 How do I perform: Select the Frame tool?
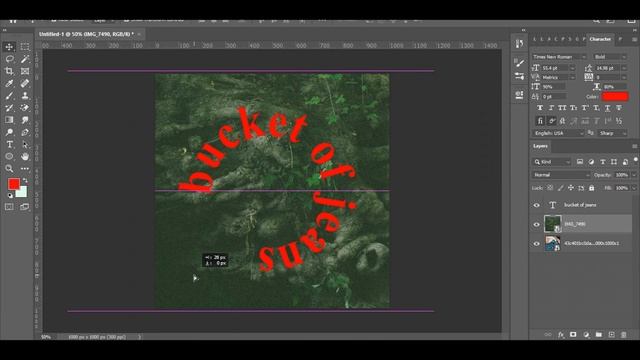25,71
